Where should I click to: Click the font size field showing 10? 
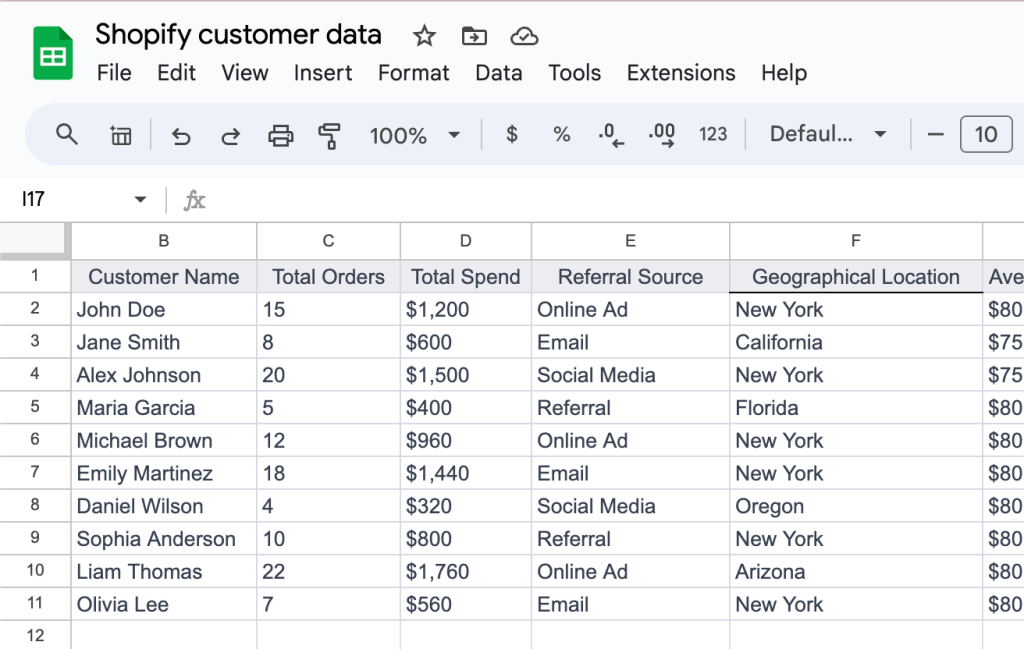[986, 135]
